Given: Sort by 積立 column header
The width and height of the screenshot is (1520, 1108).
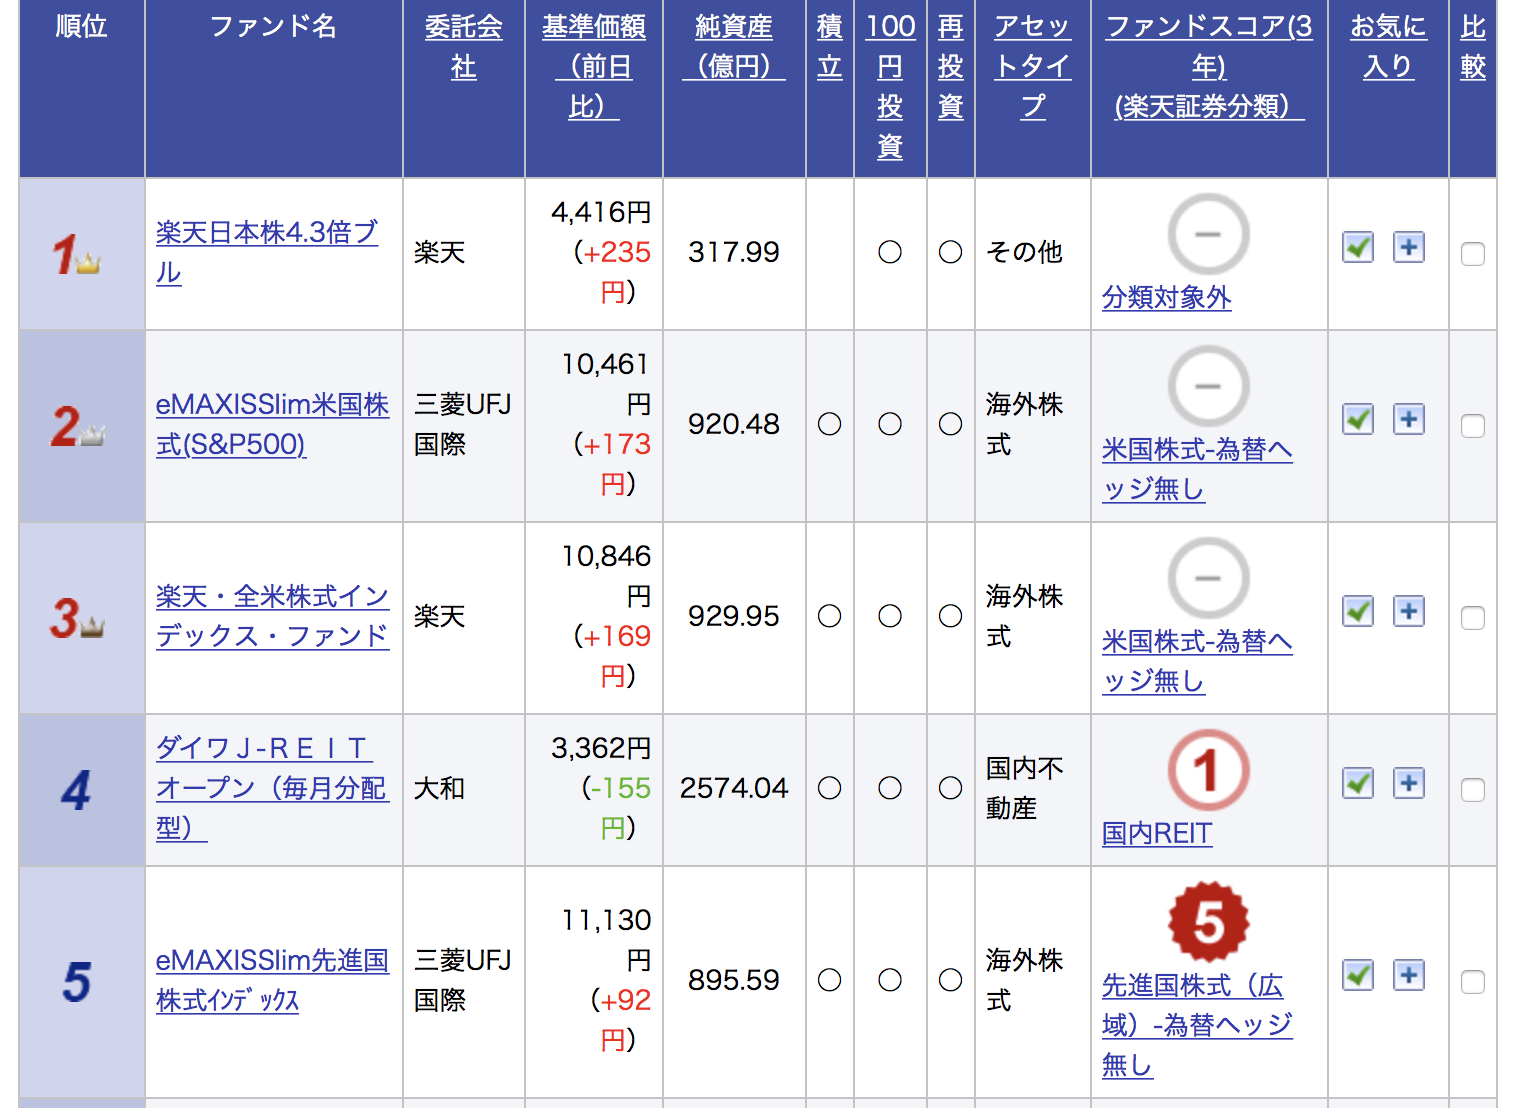Looking at the screenshot, I should [830, 47].
